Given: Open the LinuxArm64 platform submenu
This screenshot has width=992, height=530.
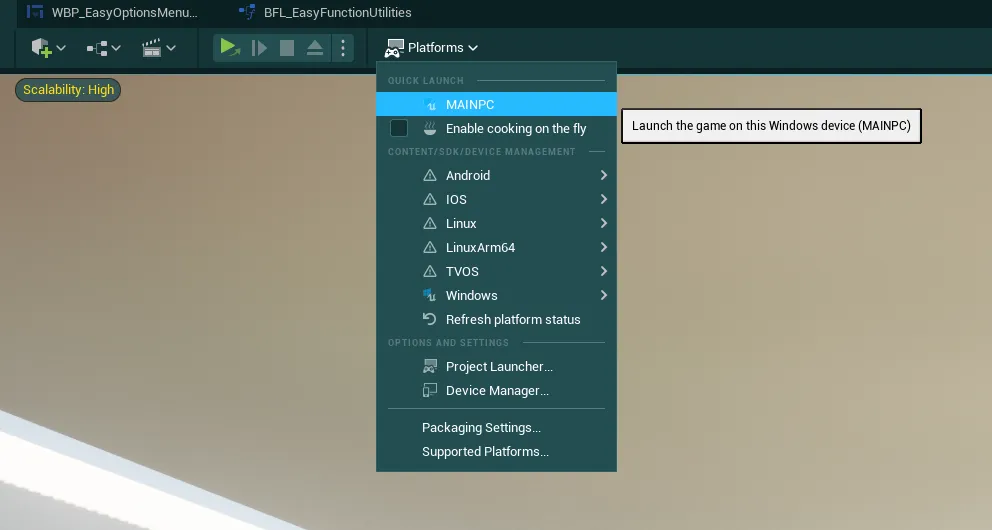Looking at the screenshot, I should point(496,247).
